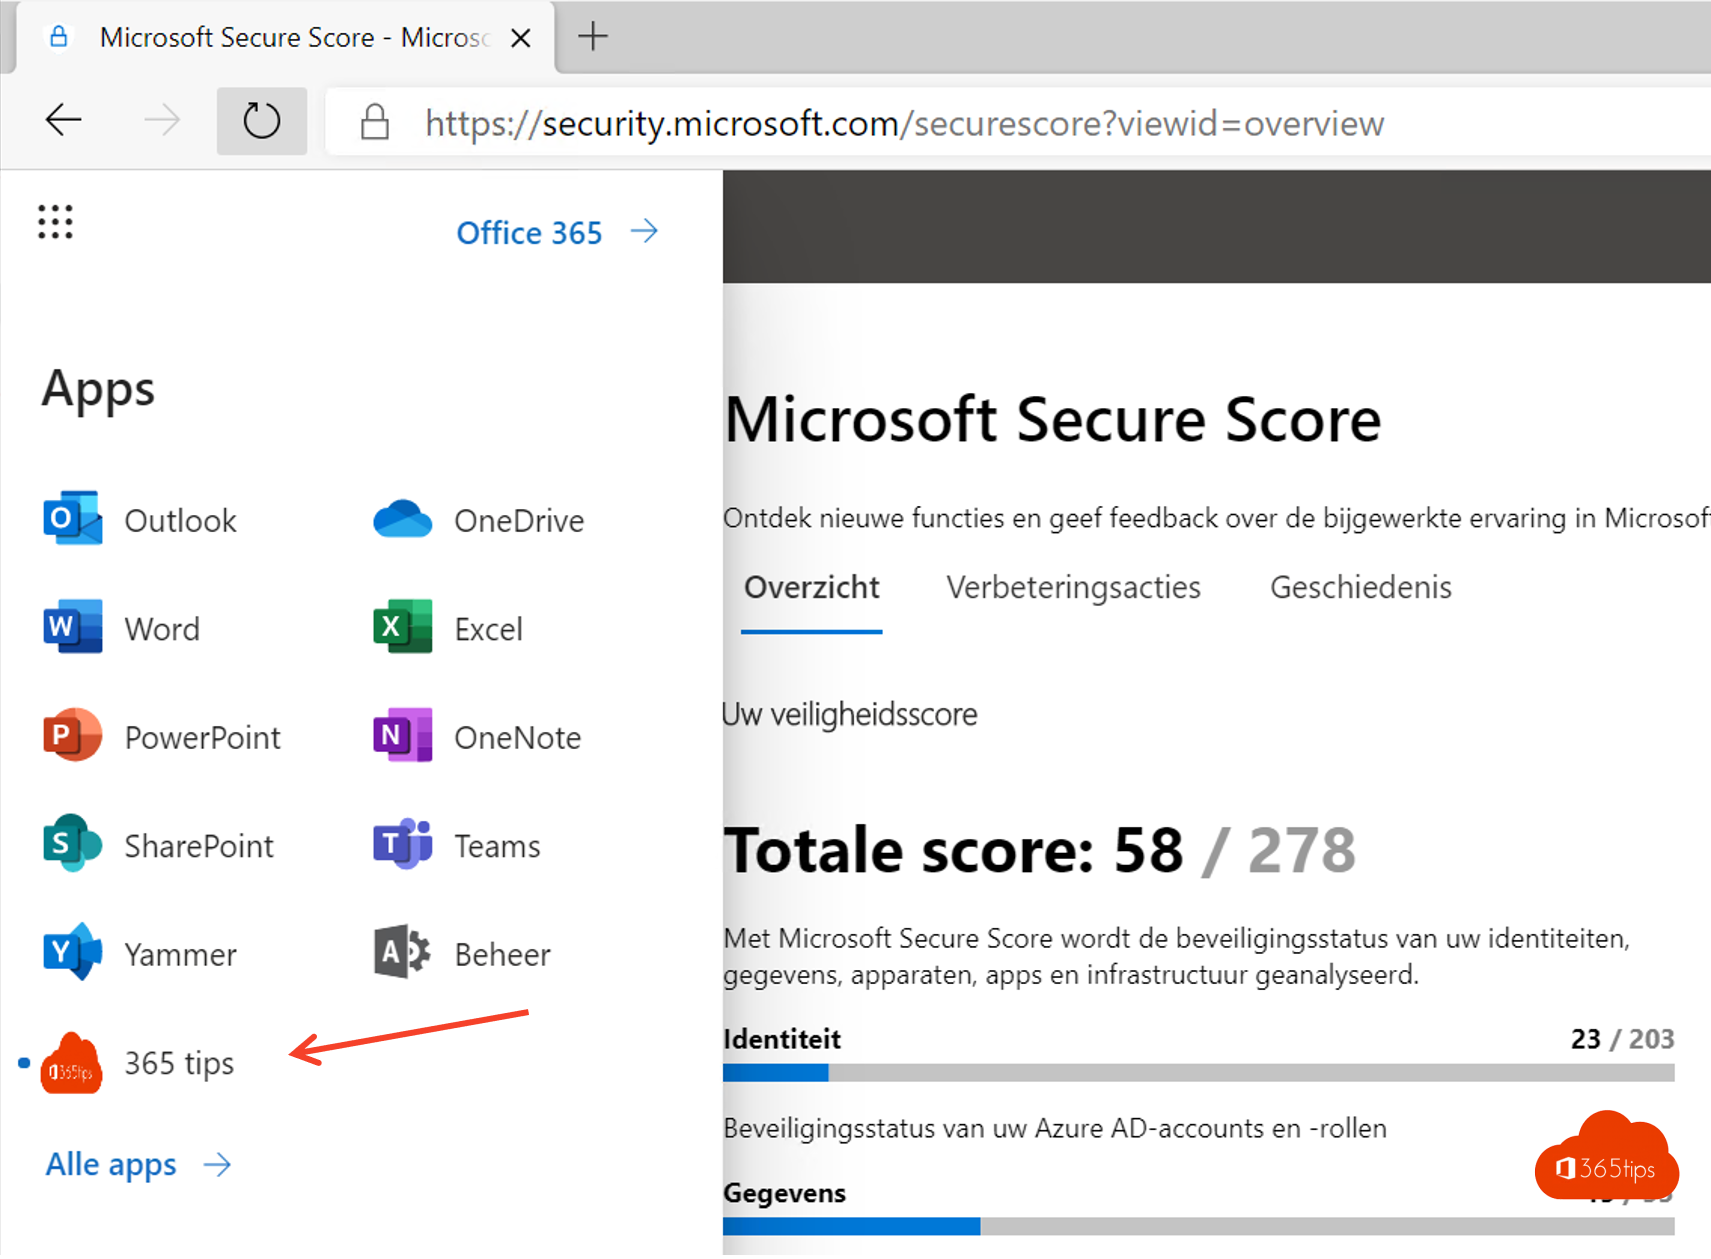
Task: Open Outlook app icon
Action: tap(72, 518)
